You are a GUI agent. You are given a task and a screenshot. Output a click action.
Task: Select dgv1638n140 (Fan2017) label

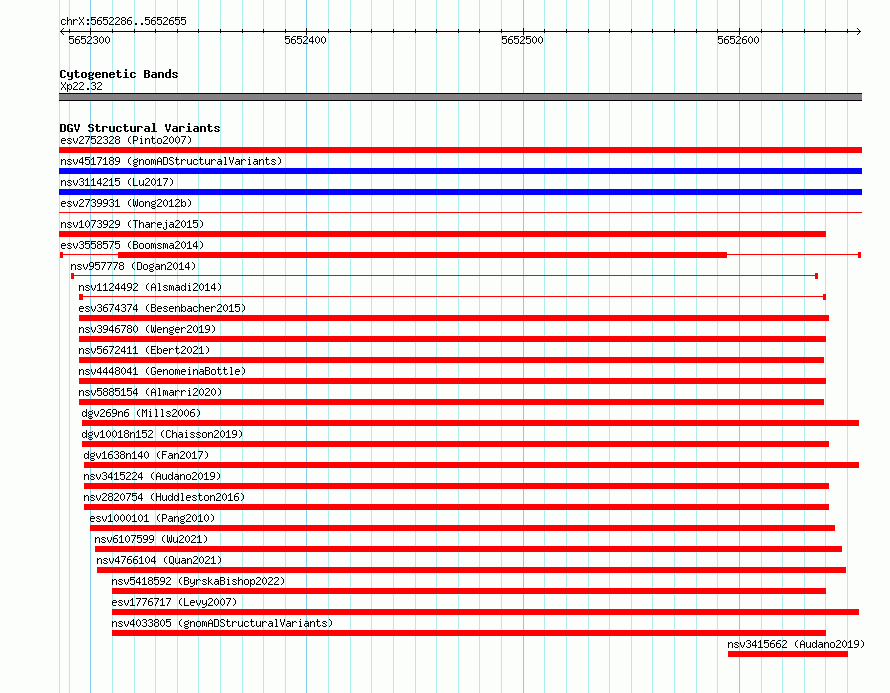pos(146,455)
